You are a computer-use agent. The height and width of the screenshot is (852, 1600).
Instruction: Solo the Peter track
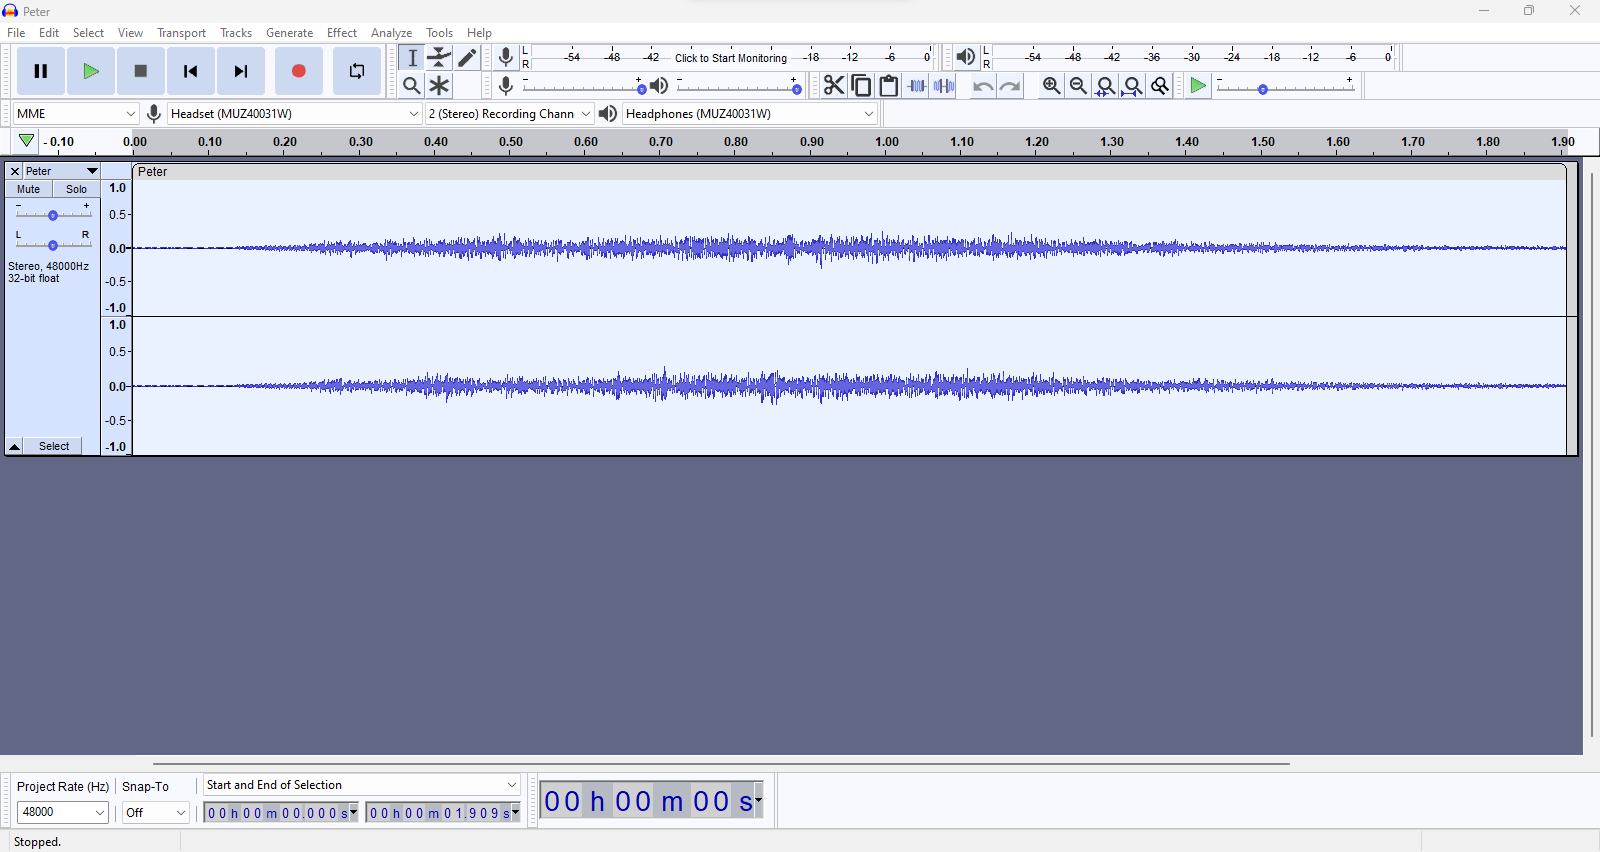click(x=76, y=189)
